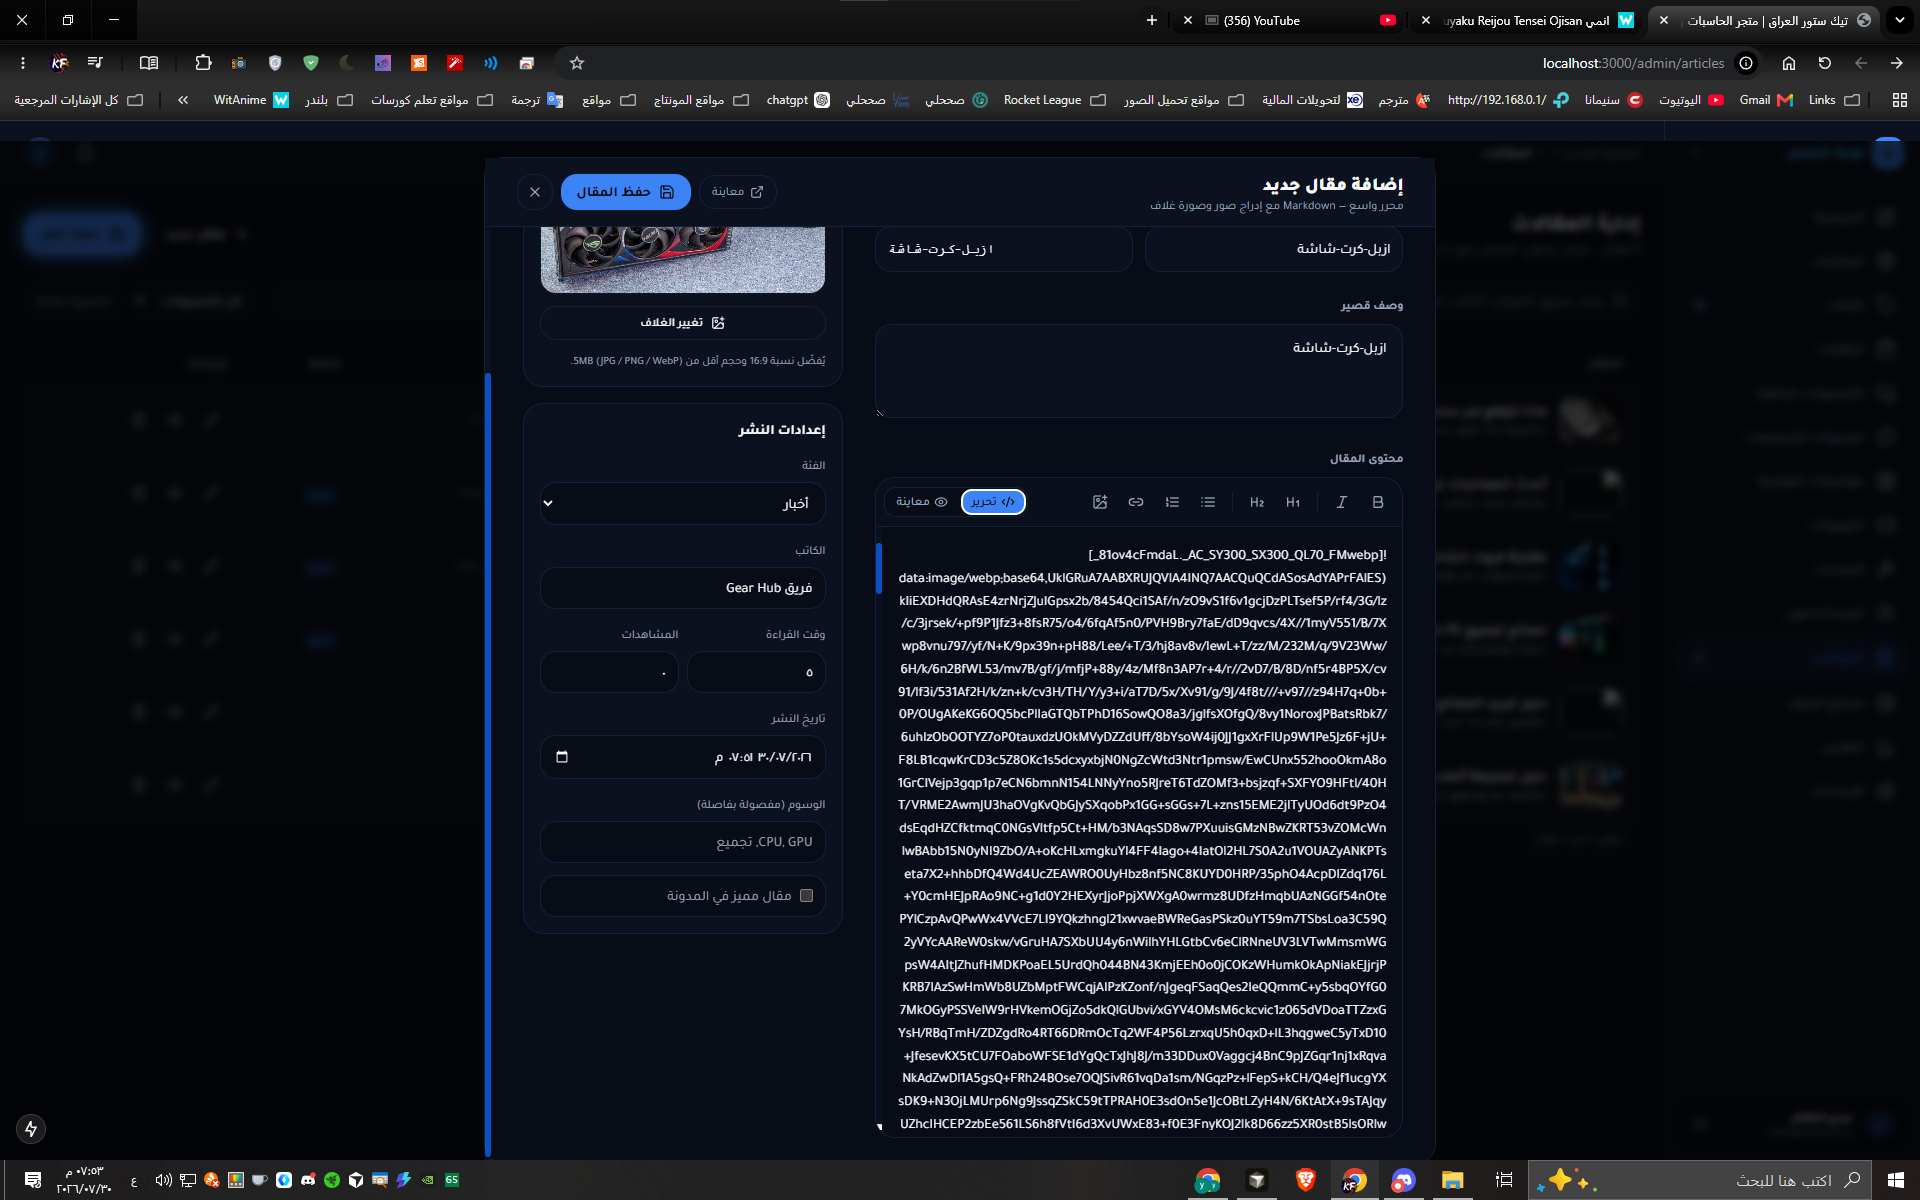This screenshot has height=1200, width=1920.
Task: Expand hidden bookmarks chevron
Action: (x=183, y=100)
